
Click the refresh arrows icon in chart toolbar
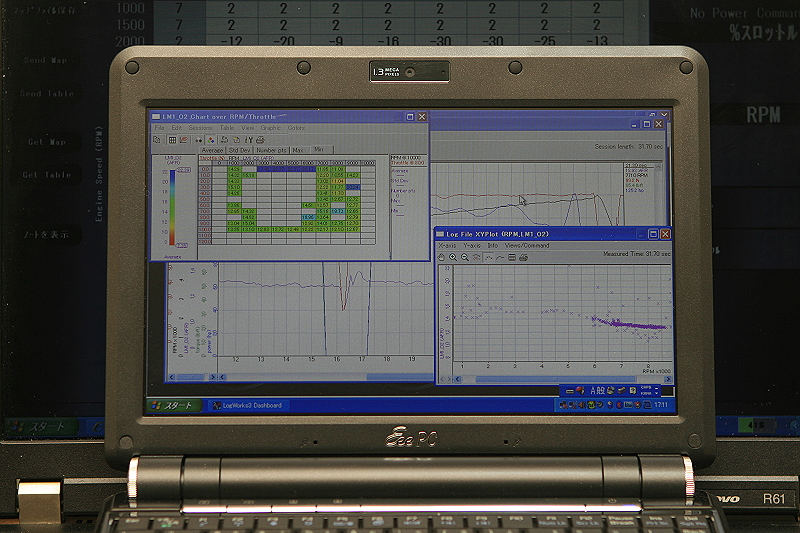click(224, 140)
